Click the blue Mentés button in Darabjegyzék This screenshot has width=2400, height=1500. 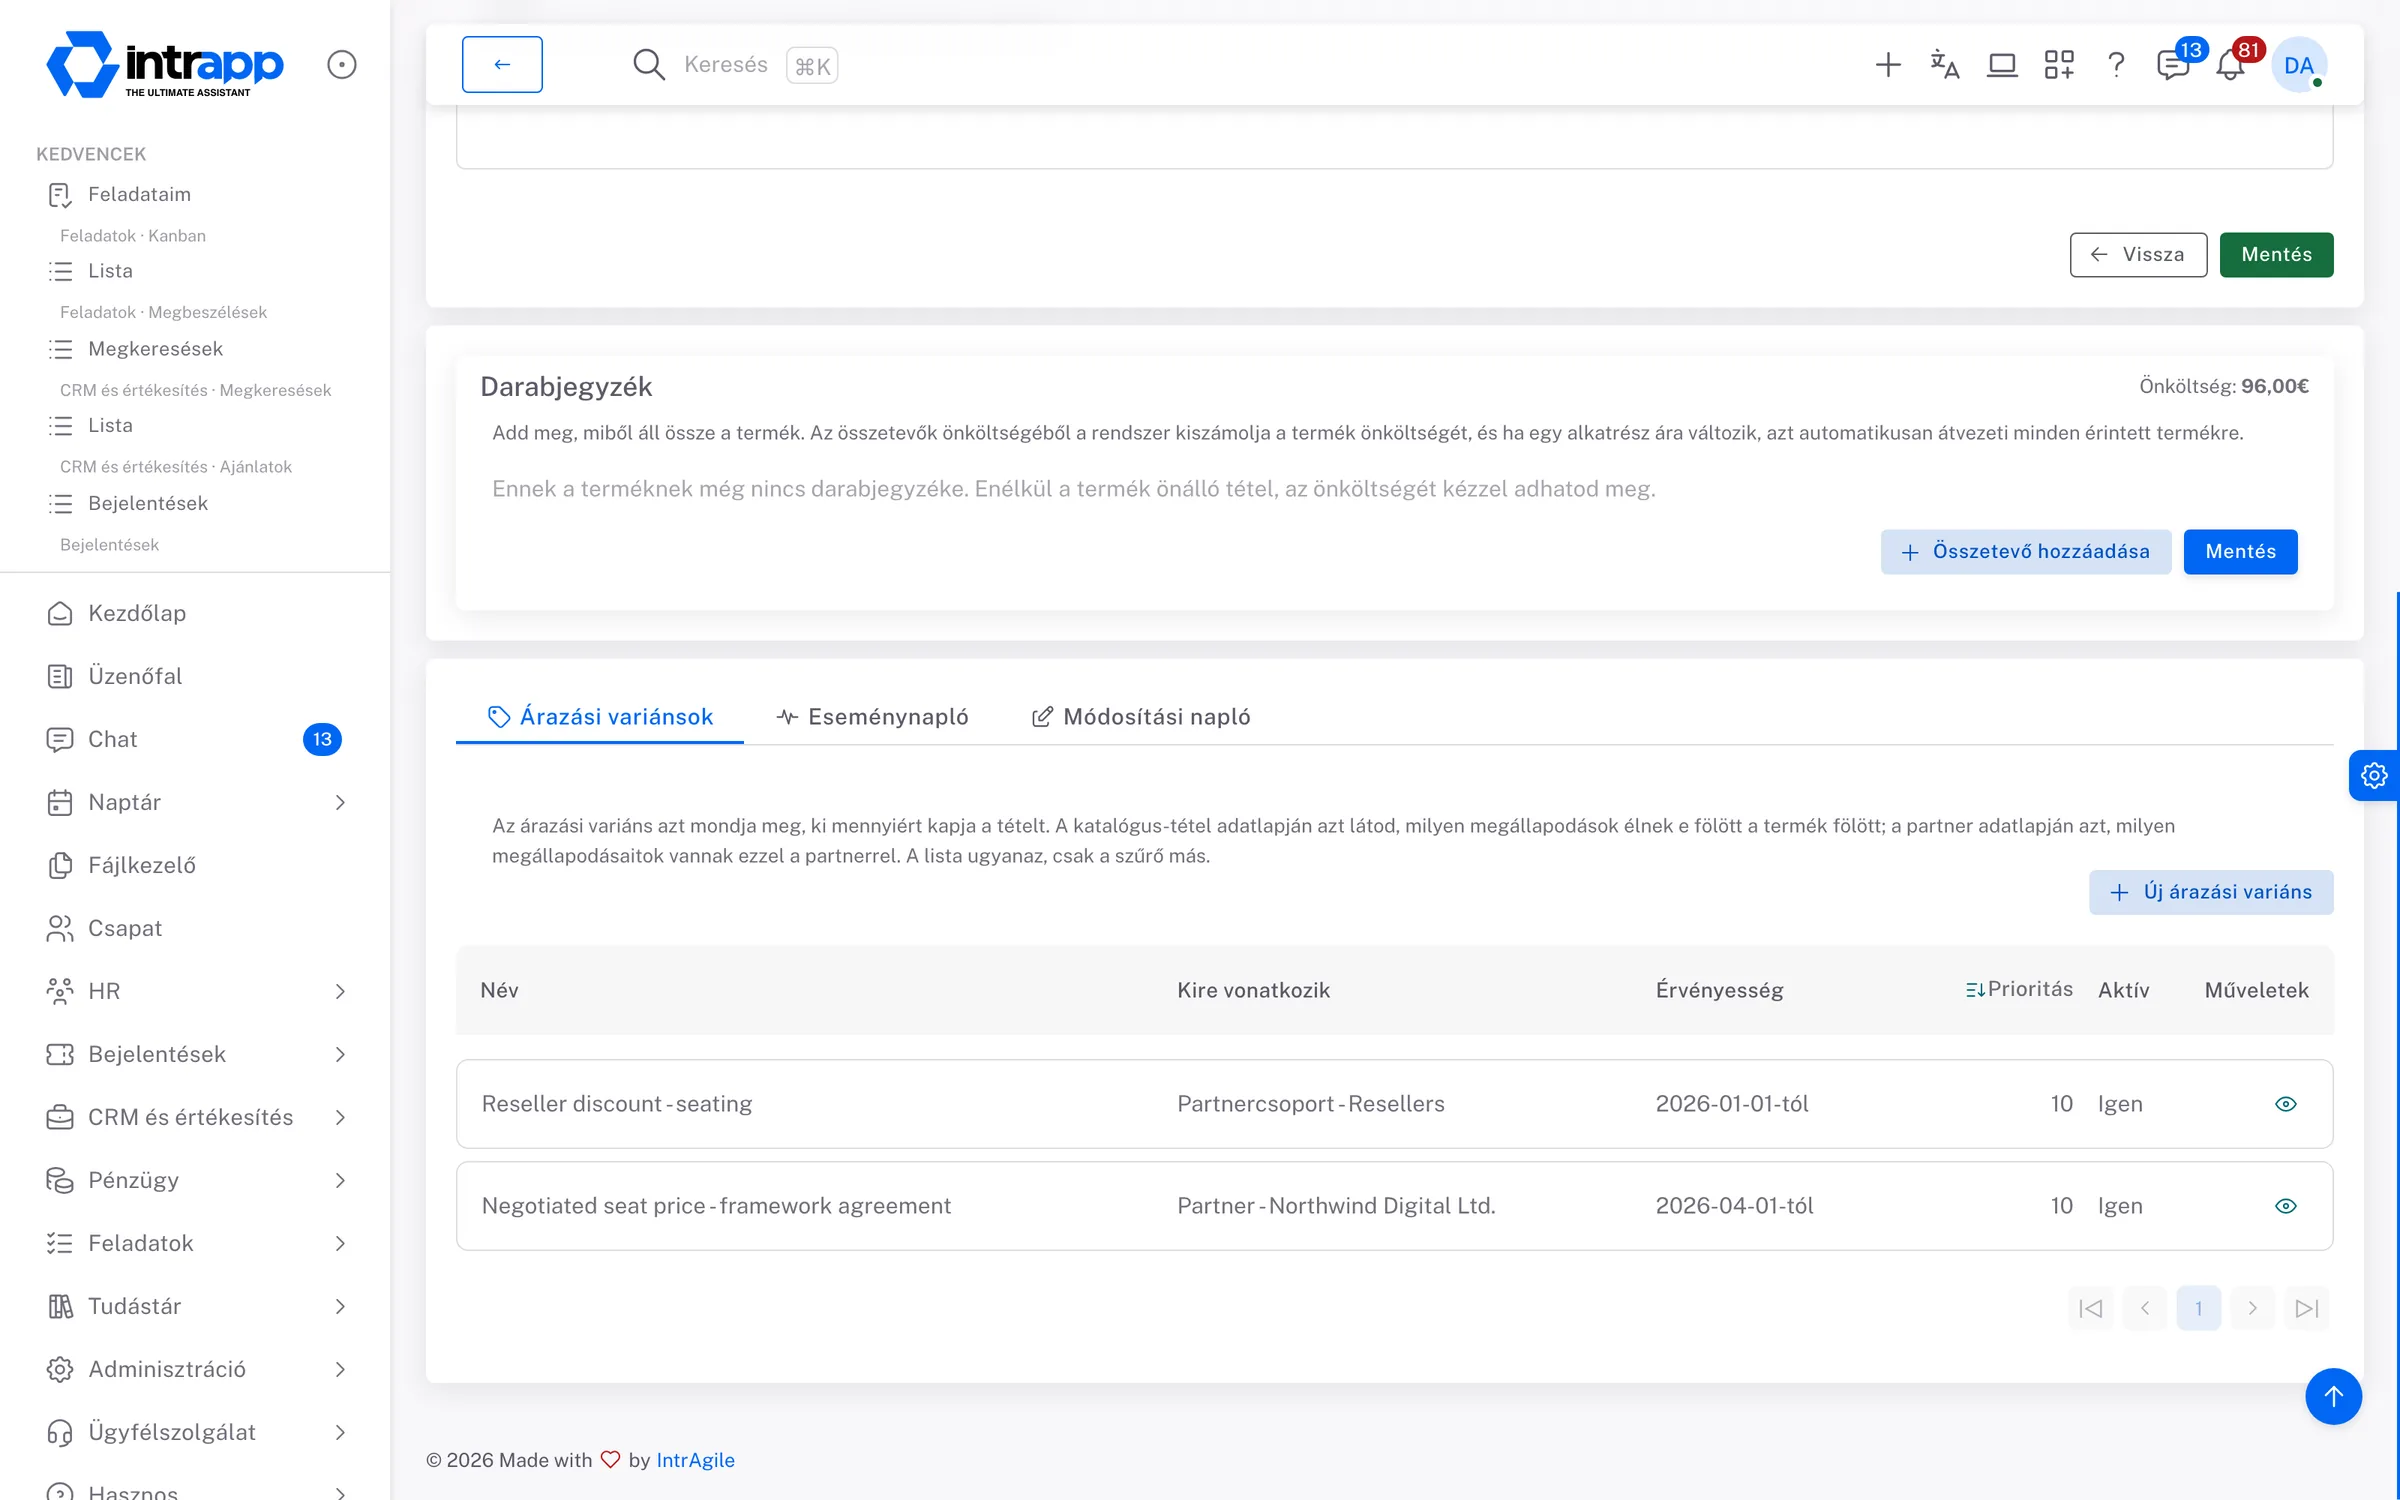[x=2240, y=552]
